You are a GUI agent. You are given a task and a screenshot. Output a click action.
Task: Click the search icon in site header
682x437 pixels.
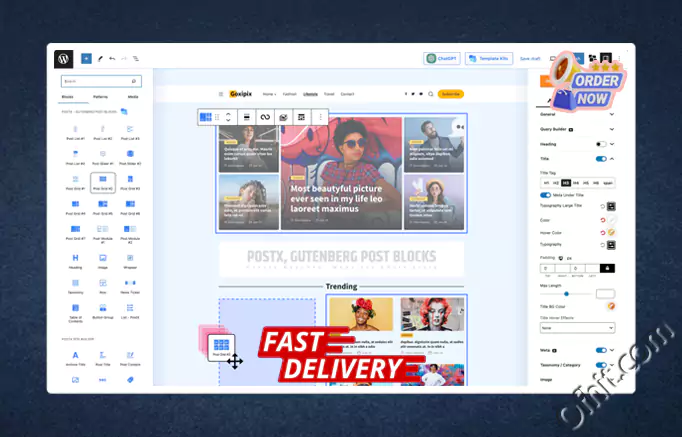428,94
